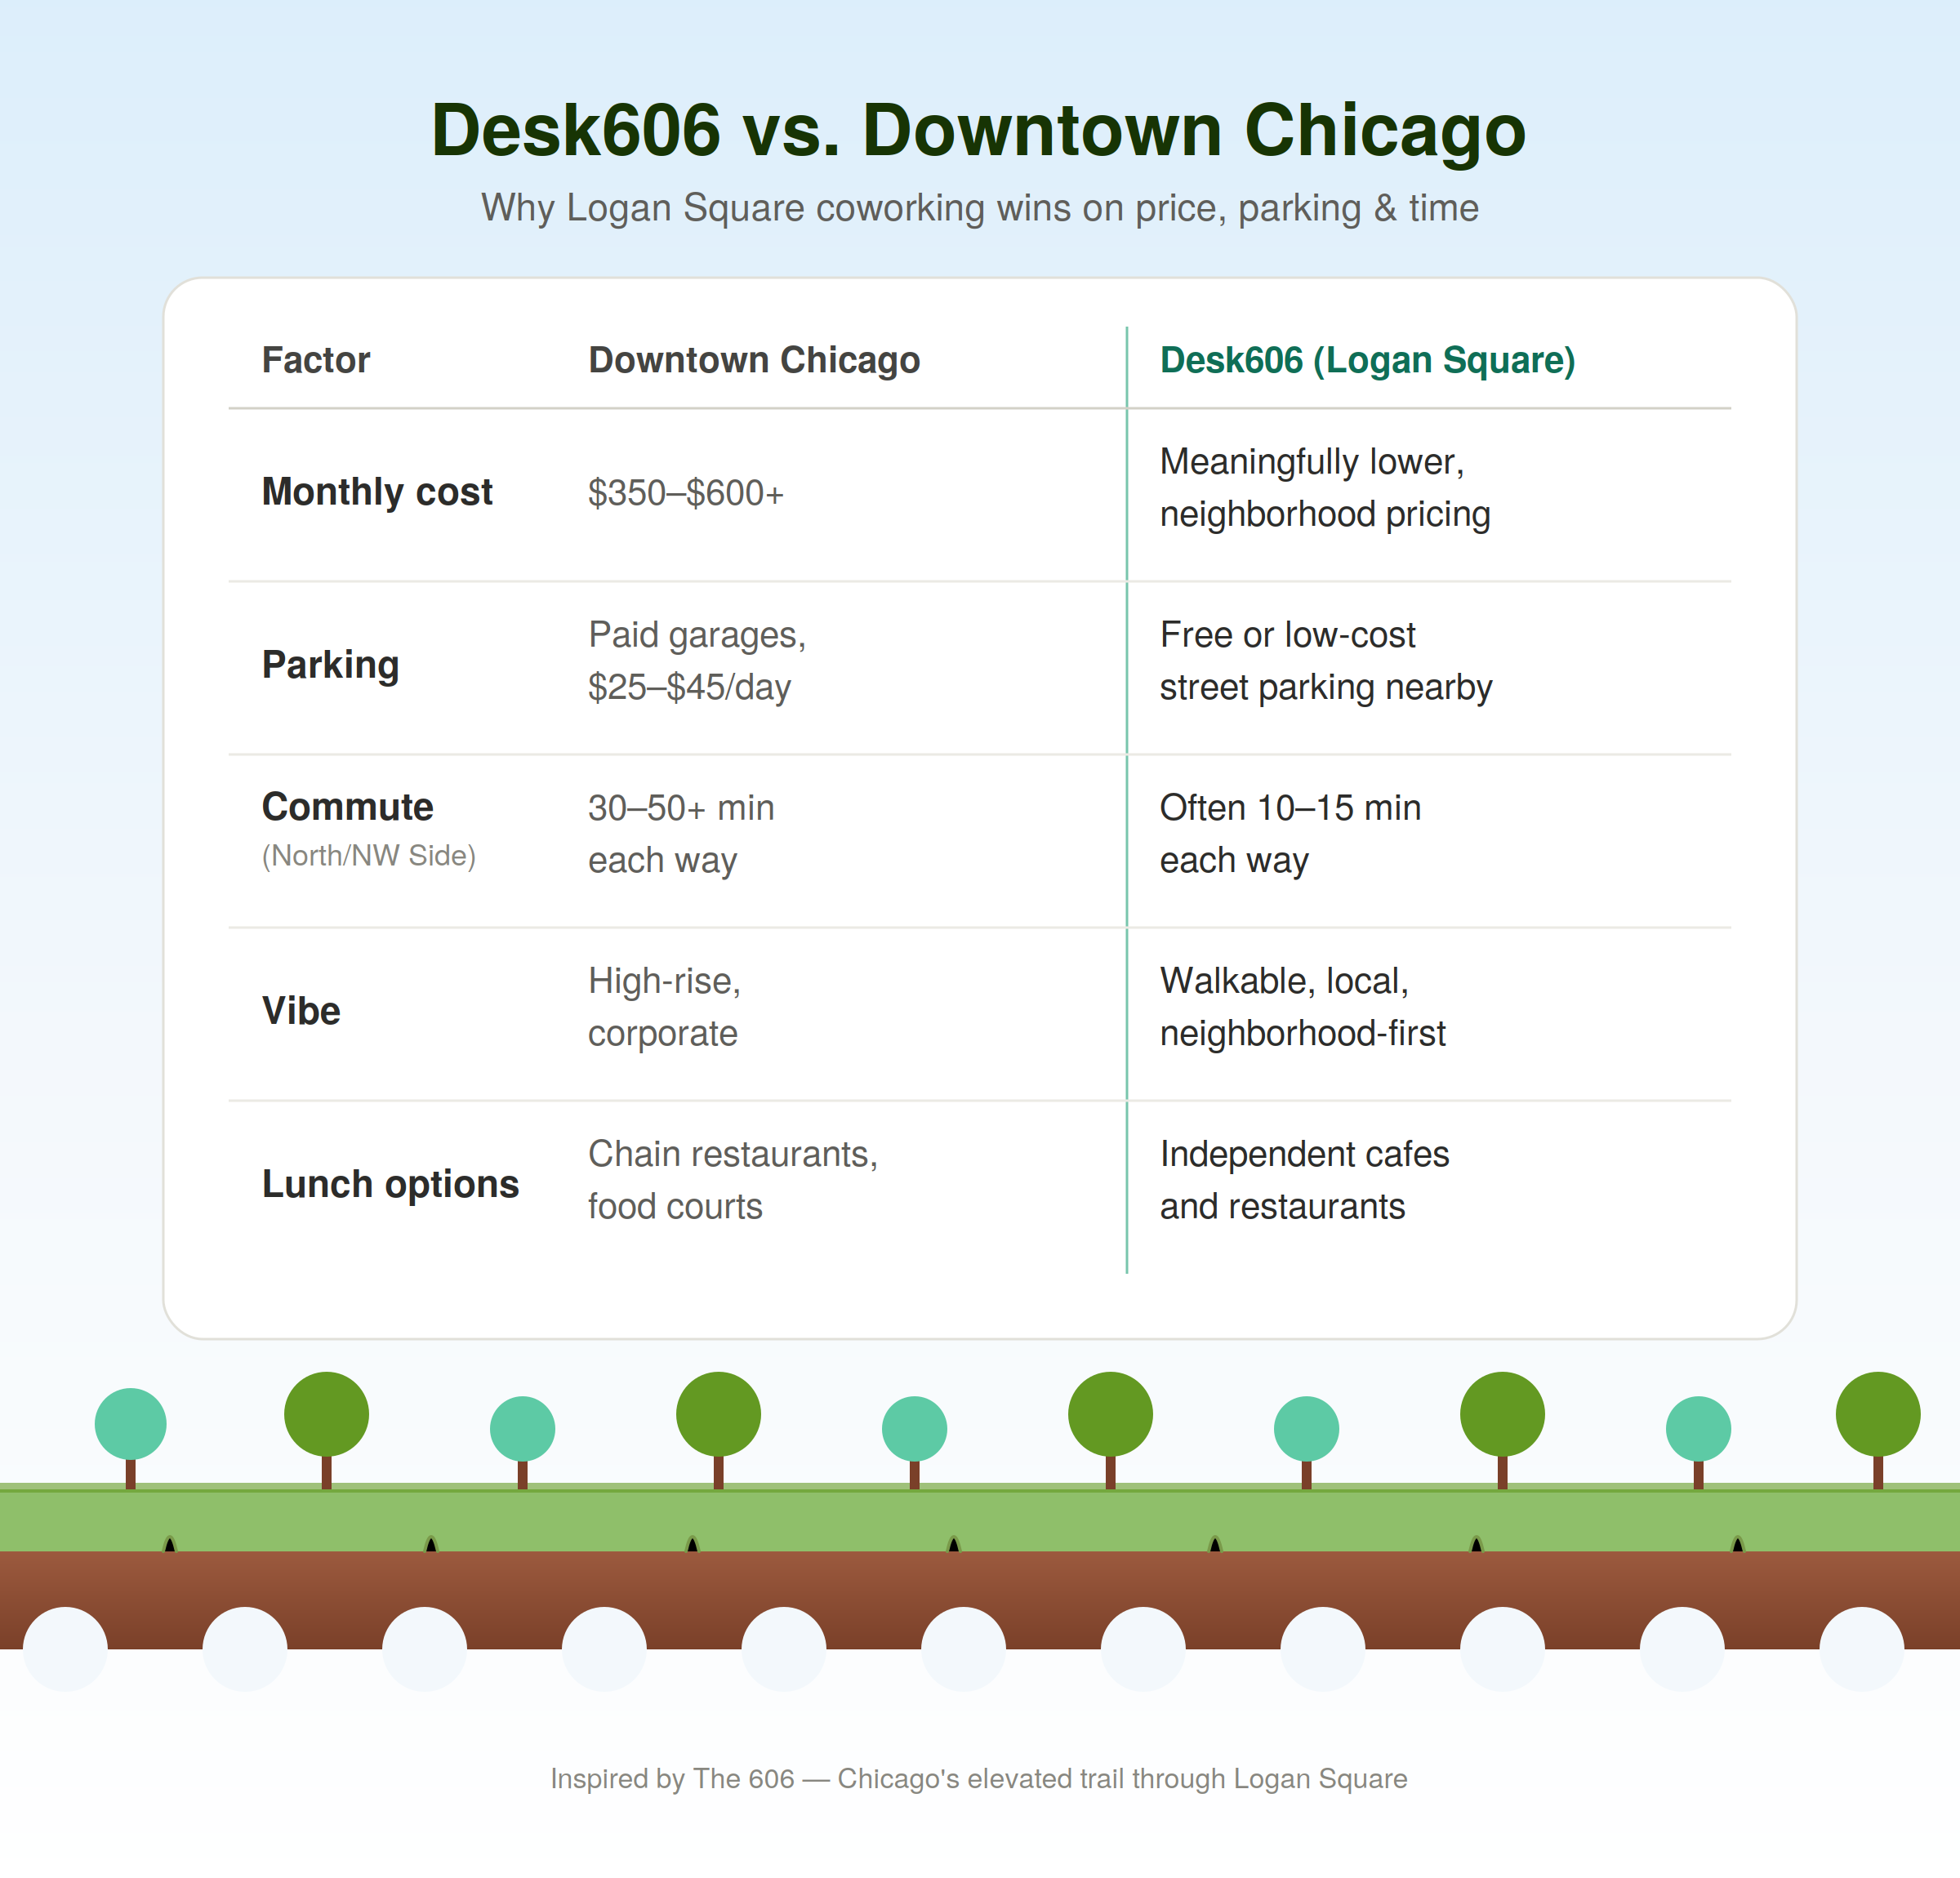This screenshot has width=1960, height=1878.
Task: Click the subtitle 'Why Logan Square coworking wins on price, parking & time'
Action: pyautogui.click(x=979, y=208)
